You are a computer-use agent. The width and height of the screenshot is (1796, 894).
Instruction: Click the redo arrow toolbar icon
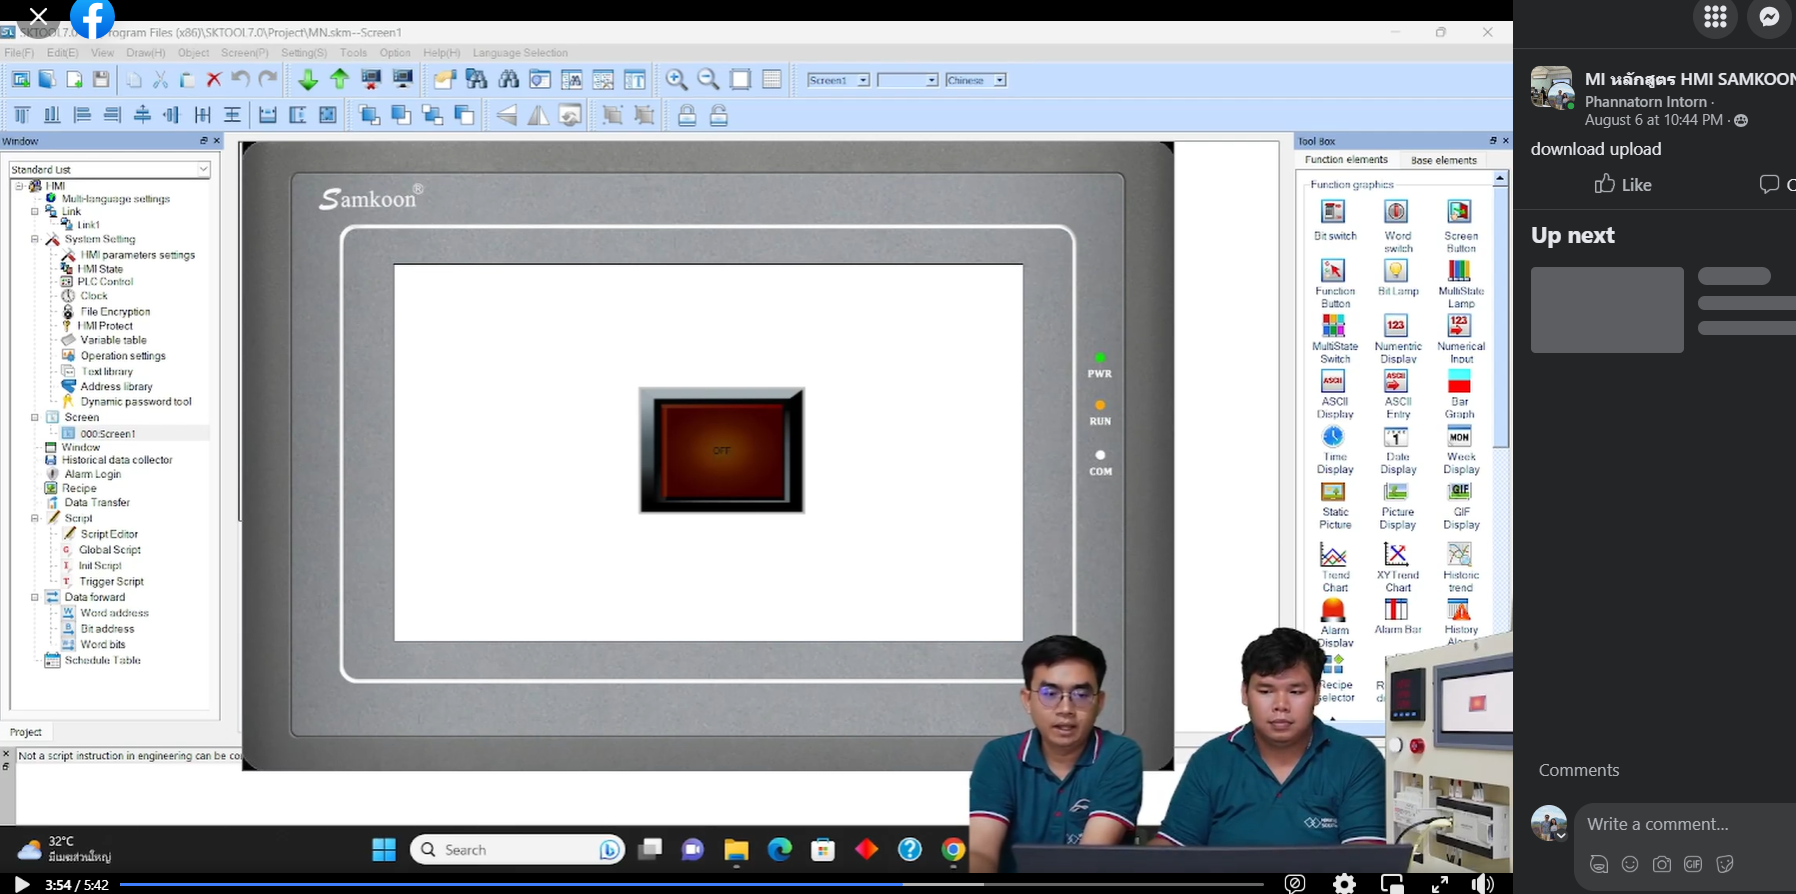coord(268,80)
